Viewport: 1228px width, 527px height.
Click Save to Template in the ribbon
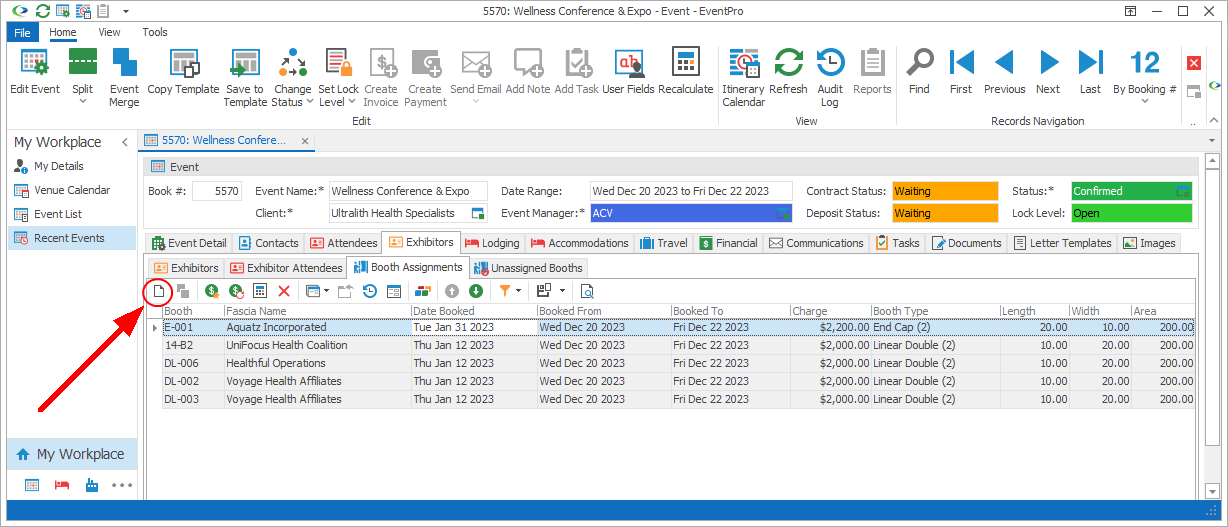coord(245,77)
